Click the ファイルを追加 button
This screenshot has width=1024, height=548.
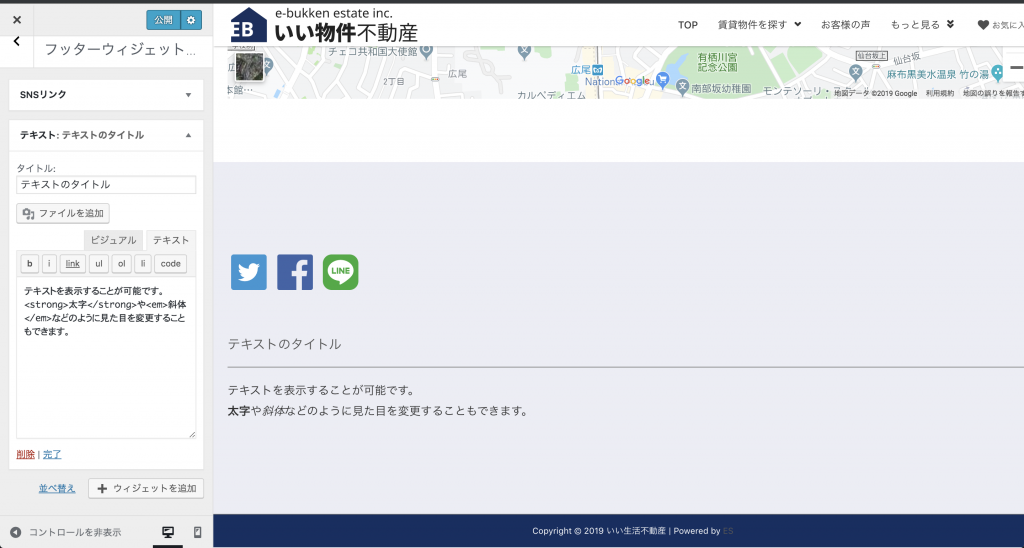point(63,213)
